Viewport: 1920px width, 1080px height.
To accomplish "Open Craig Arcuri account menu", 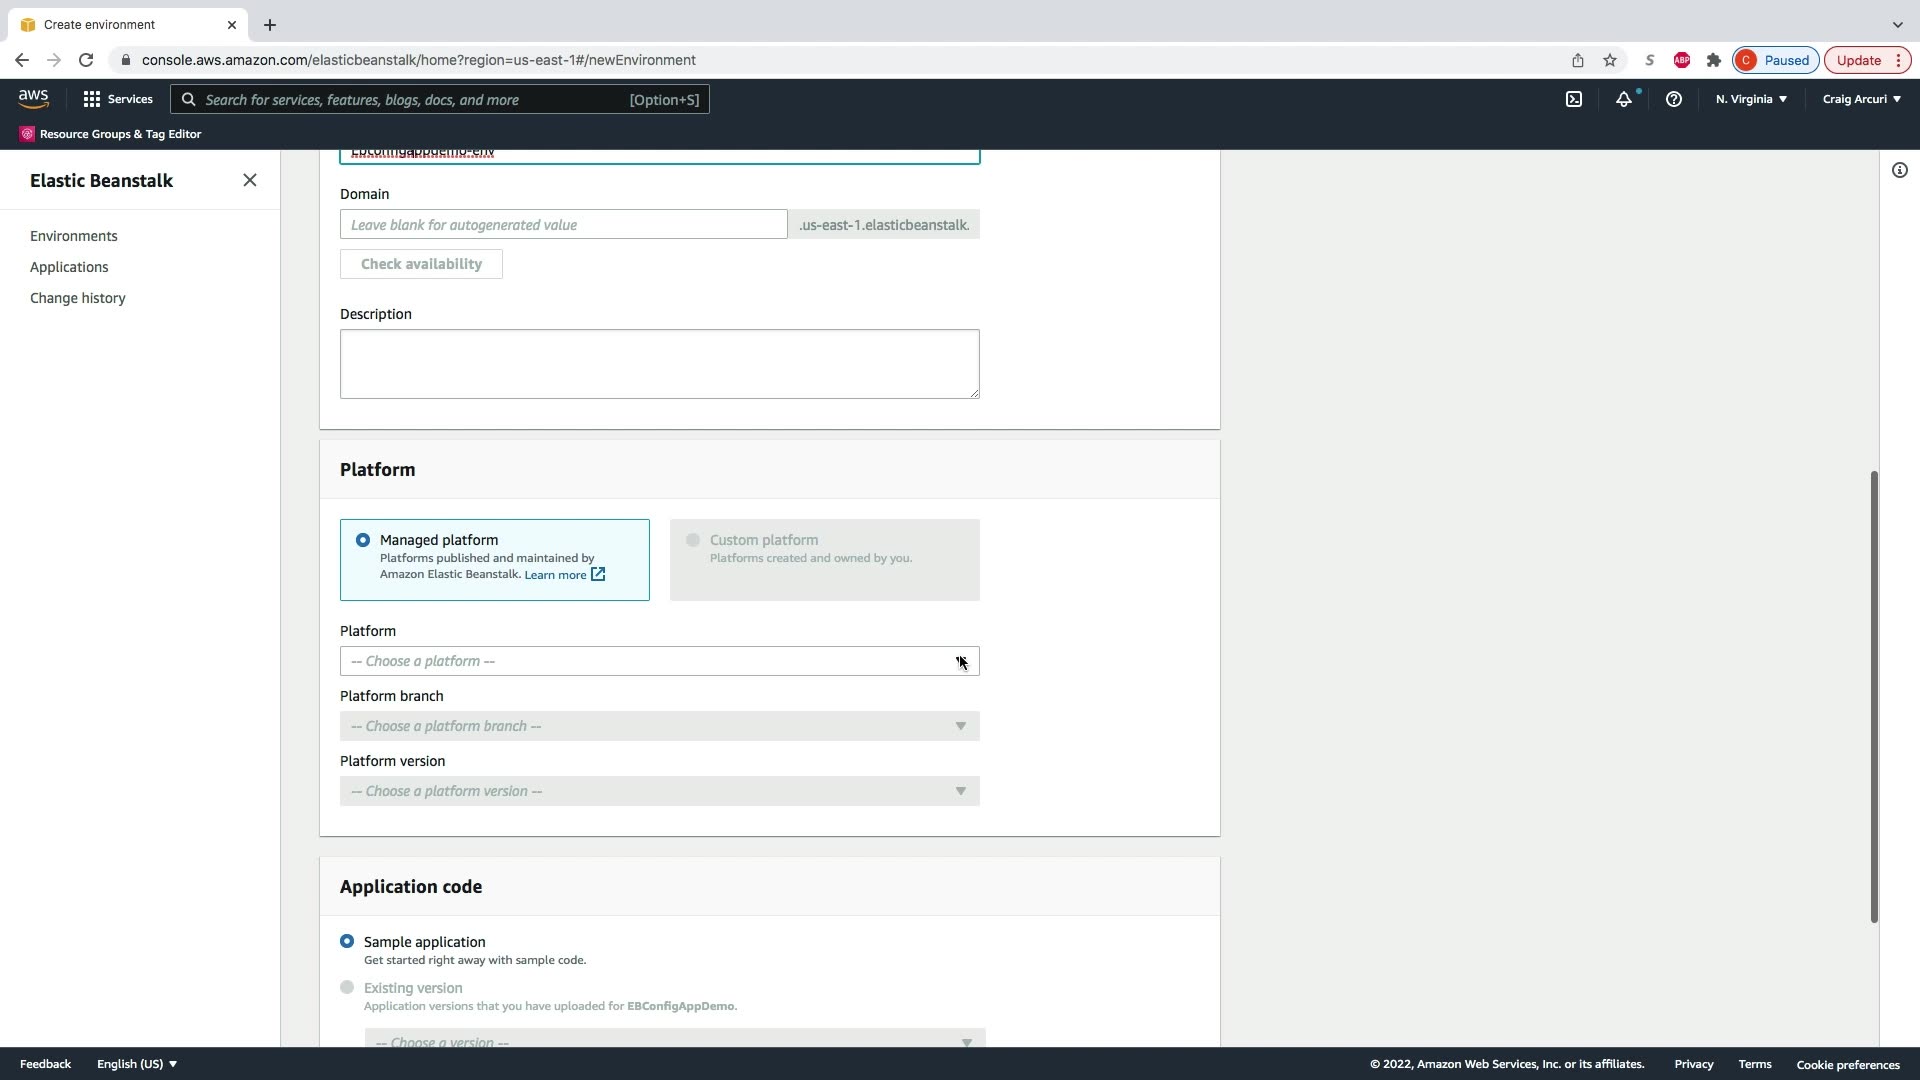I will point(1861,99).
